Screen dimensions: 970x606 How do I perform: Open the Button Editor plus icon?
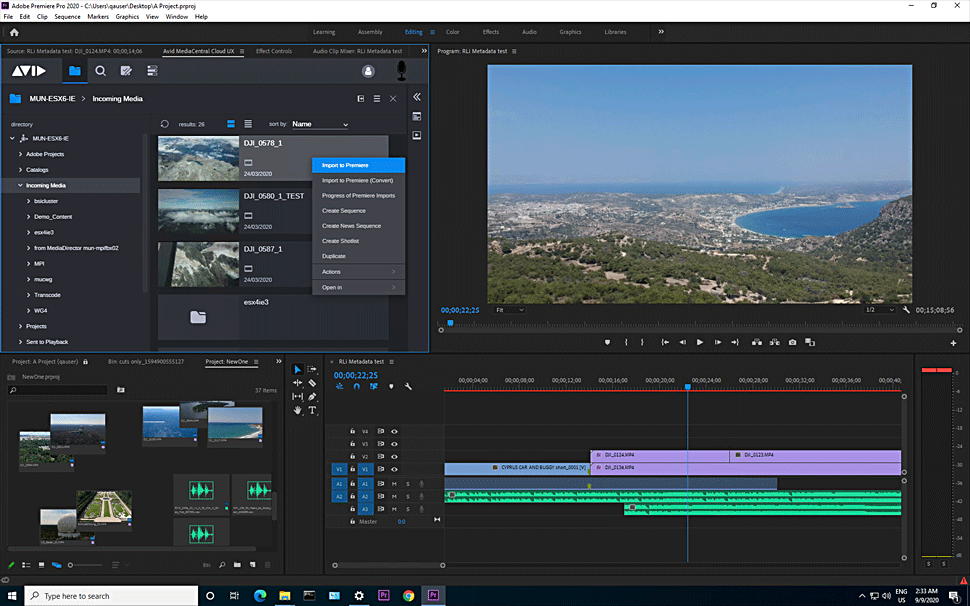click(953, 343)
